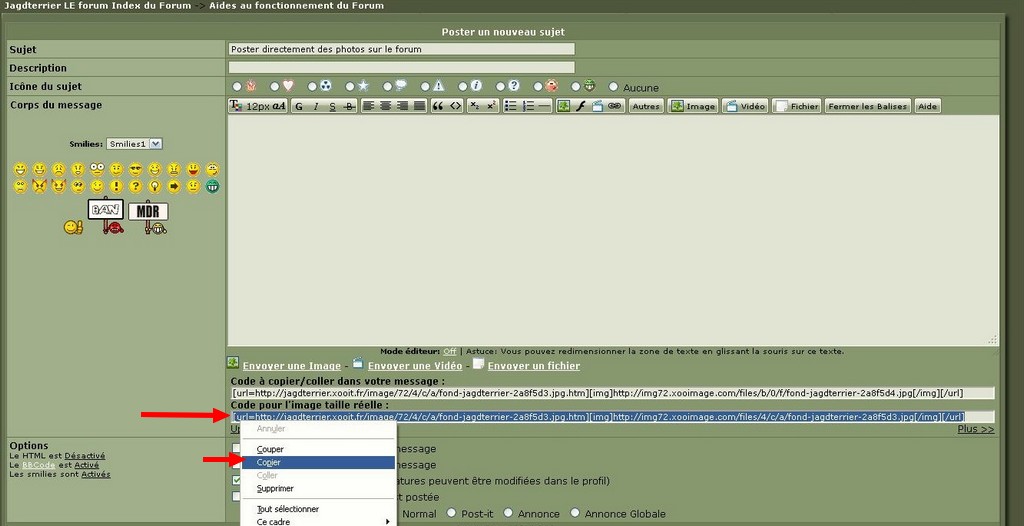Center align text in editor toolbar
1024x526 pixels.
coord(385,106)
